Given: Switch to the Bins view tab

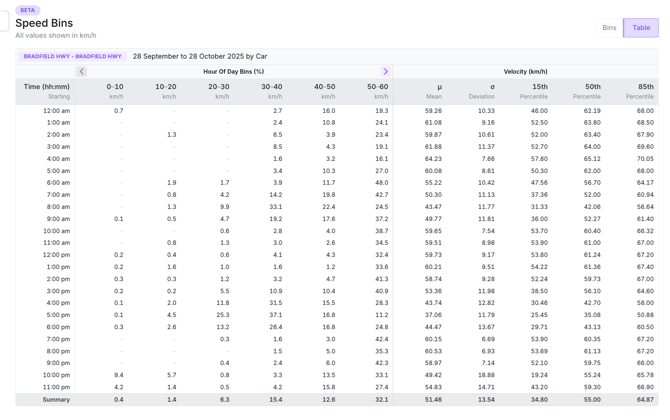Looking at the screenshot, I should [x=609, y=28].
